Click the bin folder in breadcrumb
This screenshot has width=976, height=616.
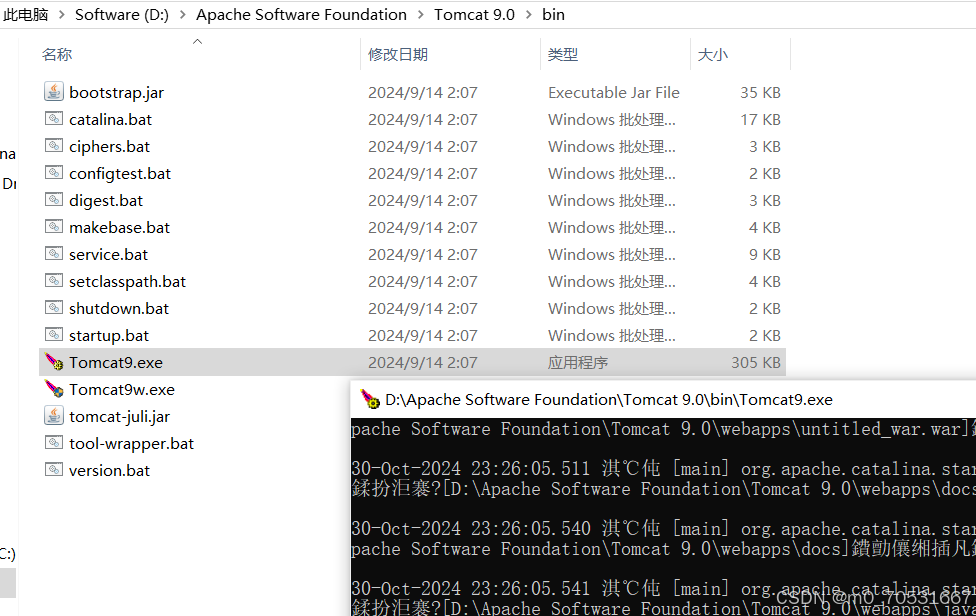click(x=553, y=14)
